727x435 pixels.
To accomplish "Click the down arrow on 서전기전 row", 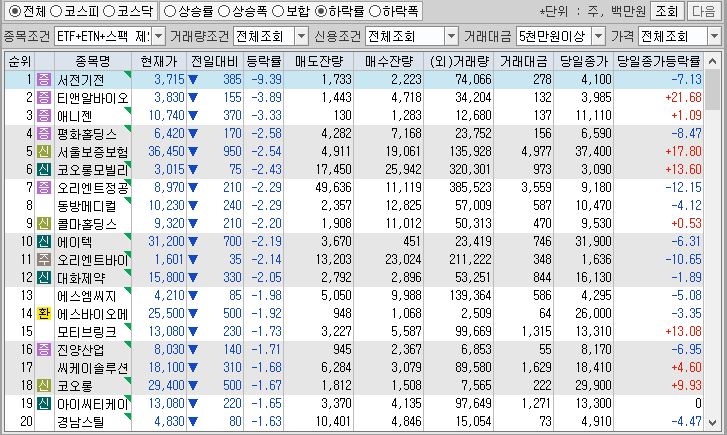I will click(x=193, y=80).
